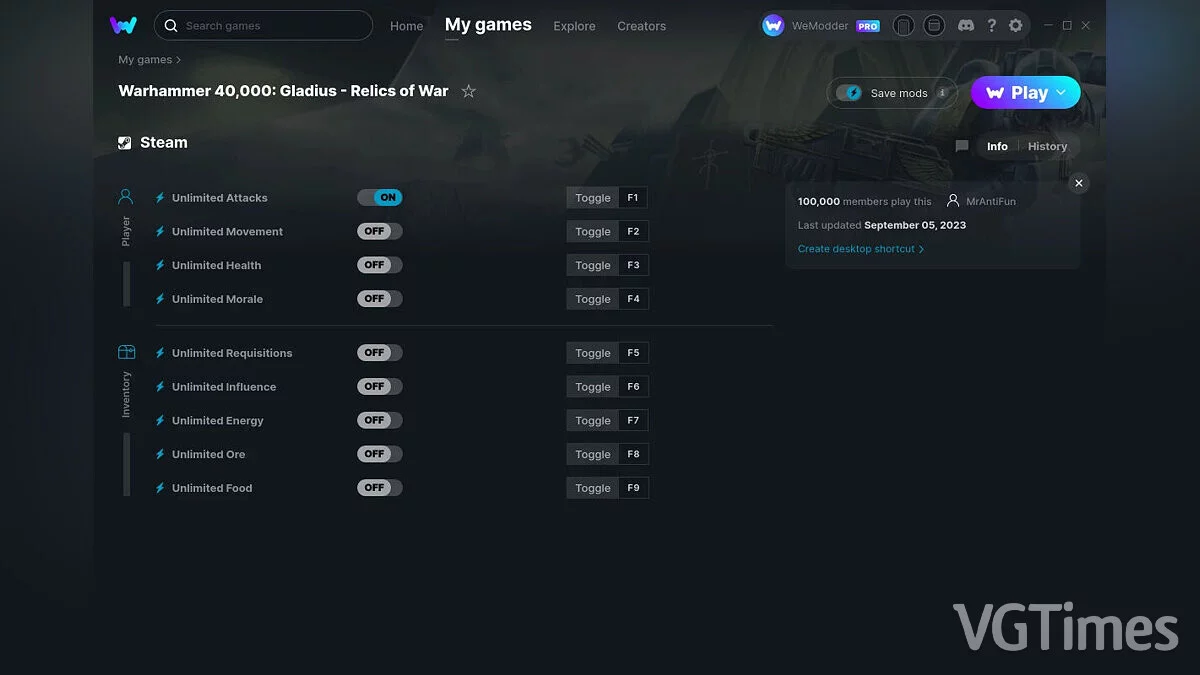This screenshot has height=675, width=1200.
Task: Enable the Unlimited Food switch
Action: (x=380, y=488)
